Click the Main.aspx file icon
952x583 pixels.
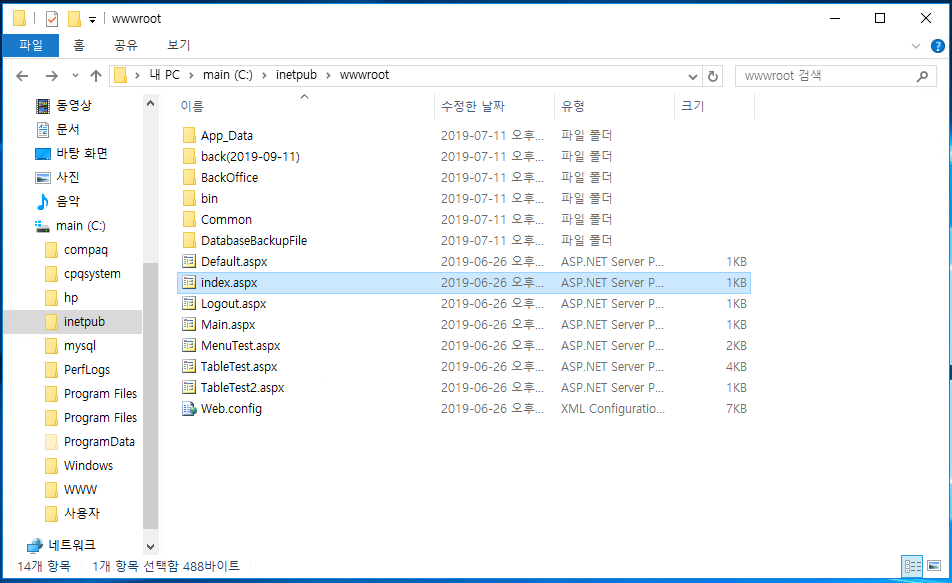tap(189, 324)
